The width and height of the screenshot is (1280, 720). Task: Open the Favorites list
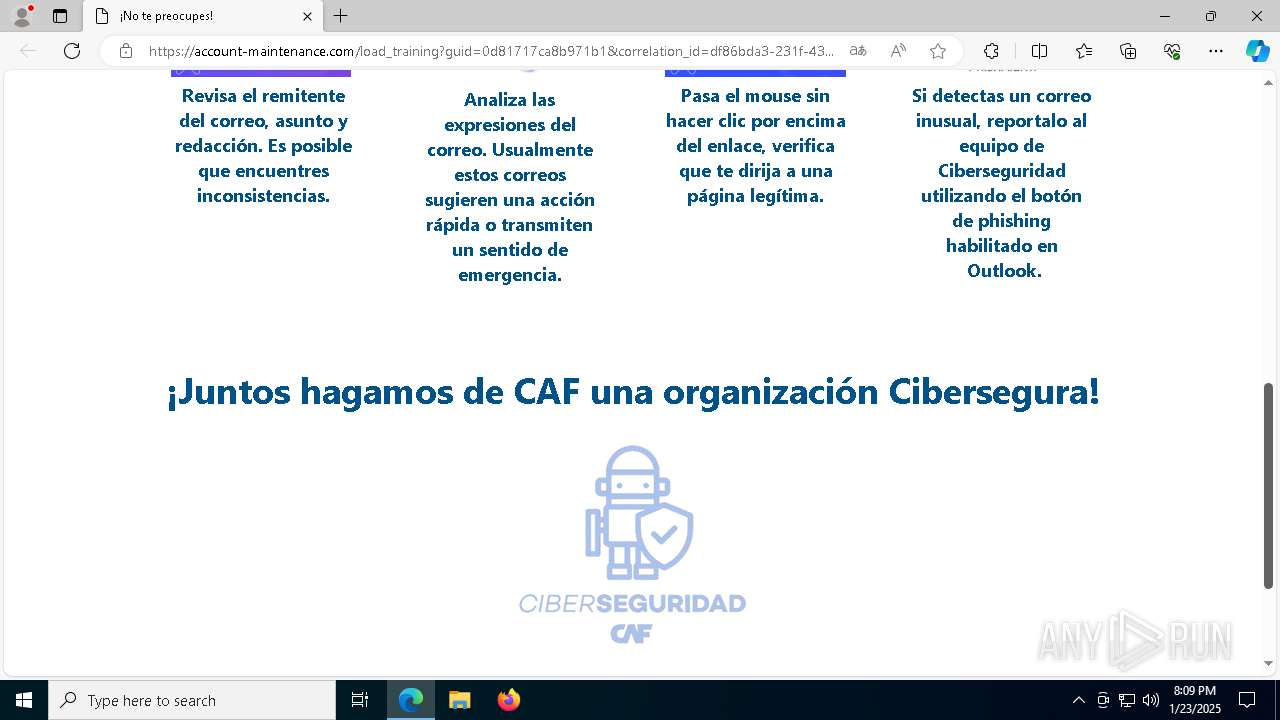point(1084,51)
